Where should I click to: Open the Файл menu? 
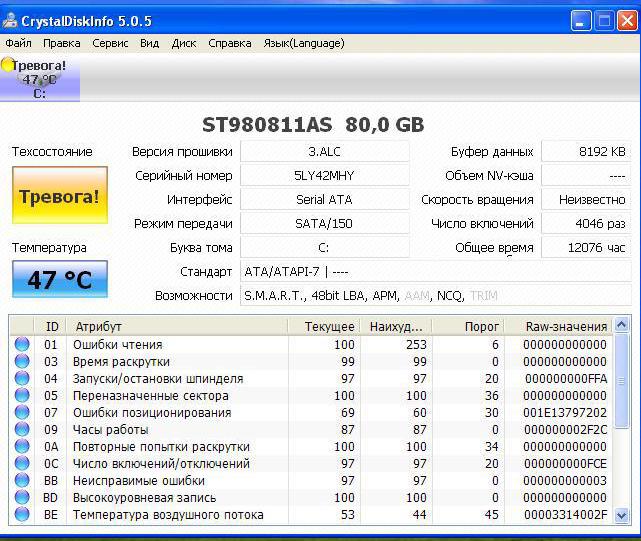tap(18, 43)
